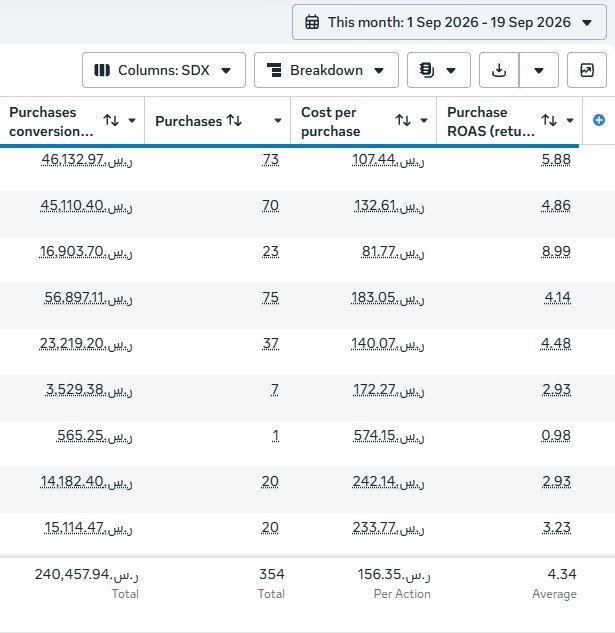Click the Purchase ROAS header label
Image resolution: width=615 pixels, height=633 pixels.
491,122
